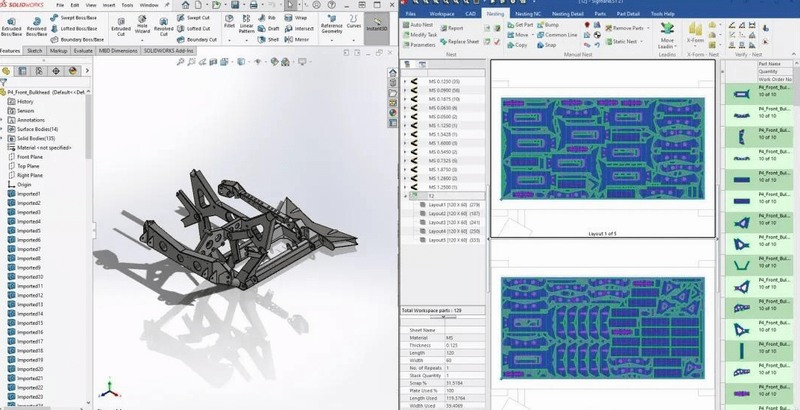Click the Auto Nest icon
The height and width of the screenshot is (410, 800).
click(408, 23)
